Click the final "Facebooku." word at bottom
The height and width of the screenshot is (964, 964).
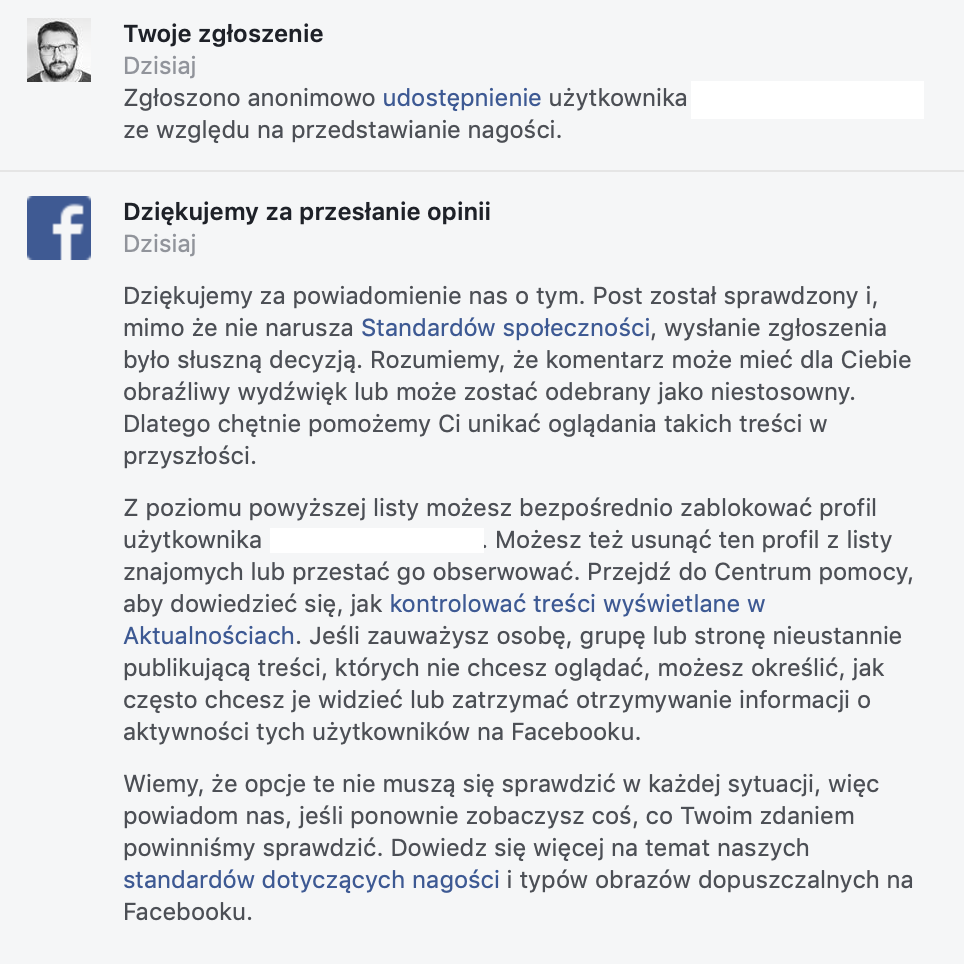[188, 912]
